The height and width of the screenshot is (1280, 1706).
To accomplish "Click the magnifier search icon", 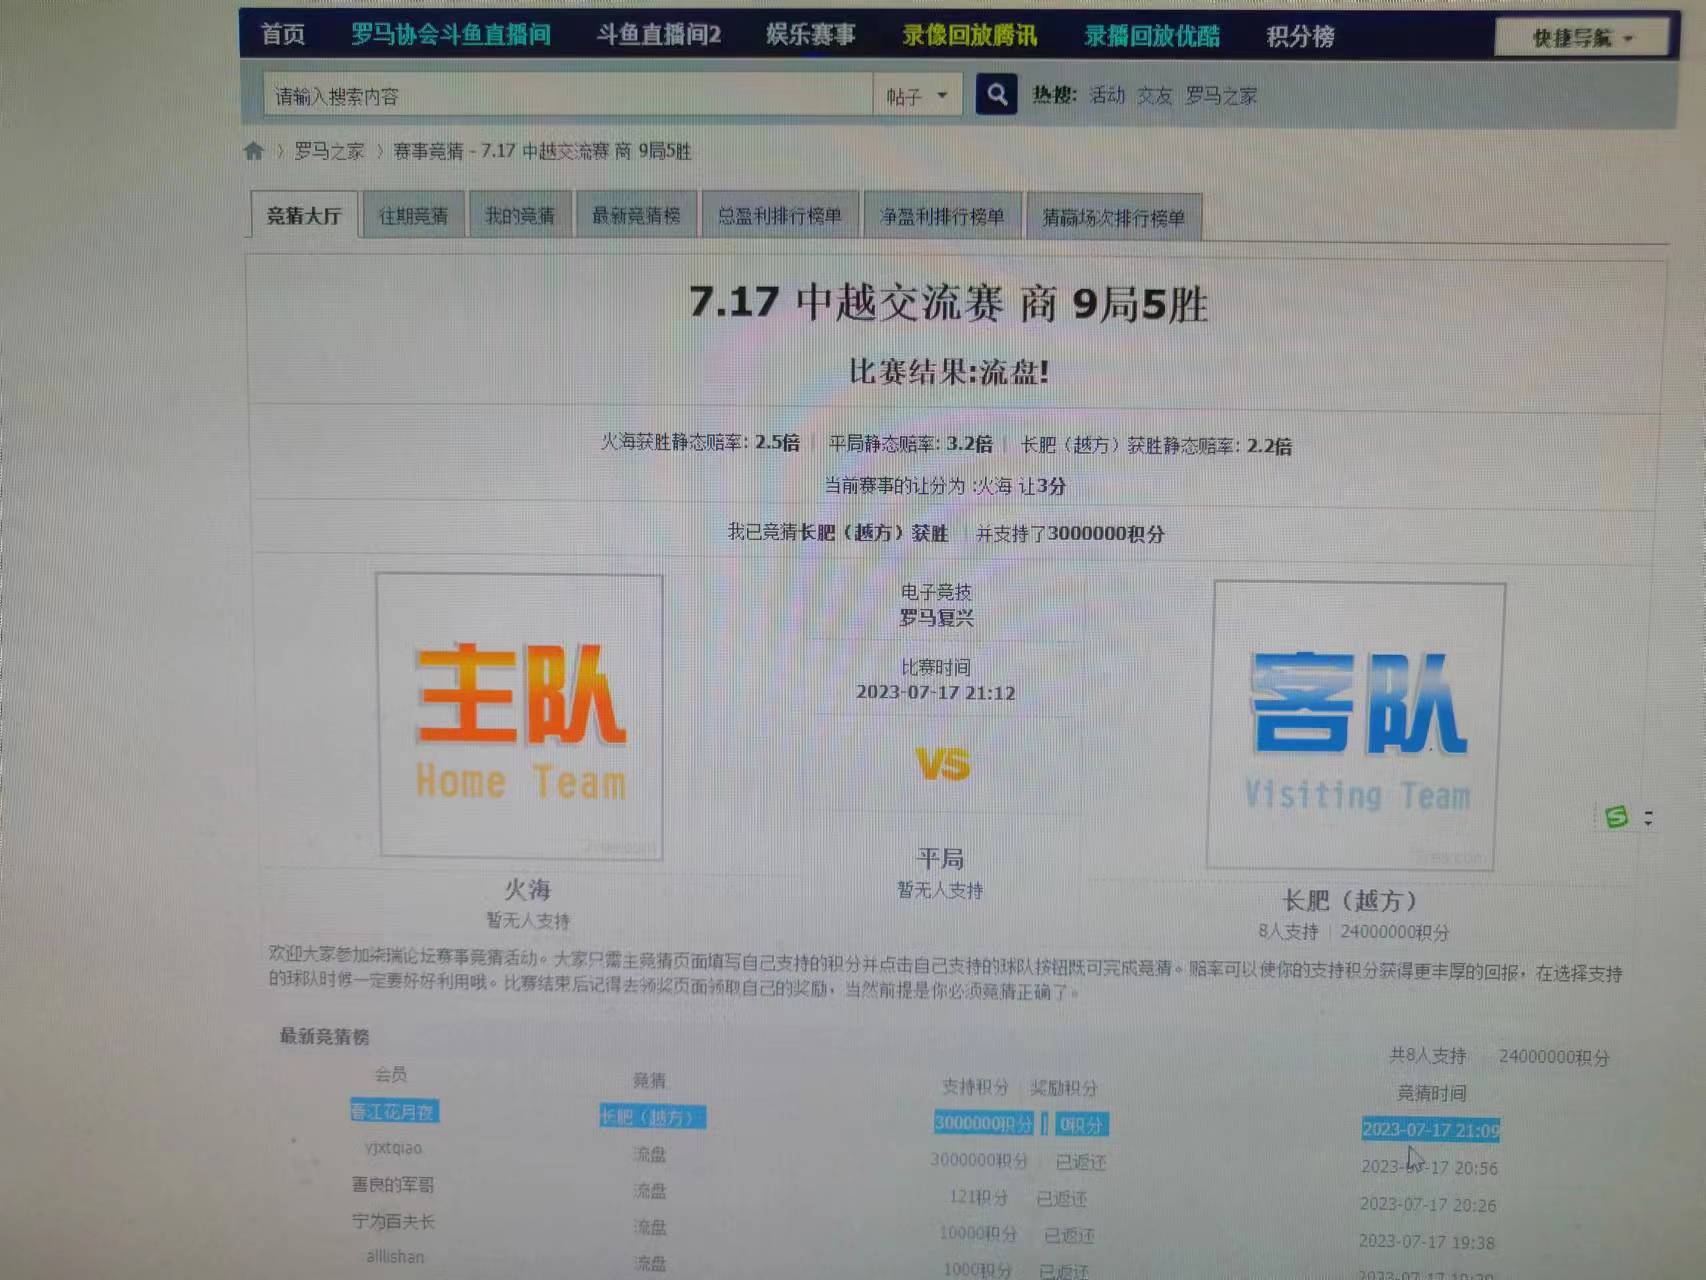I will [996, 94].
